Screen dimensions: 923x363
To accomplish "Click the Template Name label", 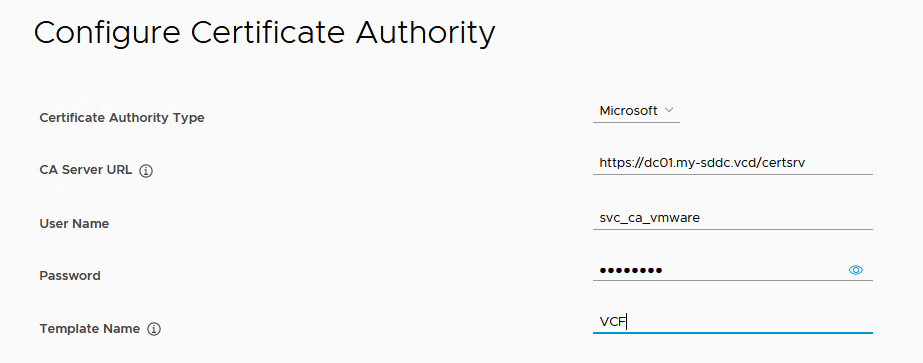I will [89, 329].
